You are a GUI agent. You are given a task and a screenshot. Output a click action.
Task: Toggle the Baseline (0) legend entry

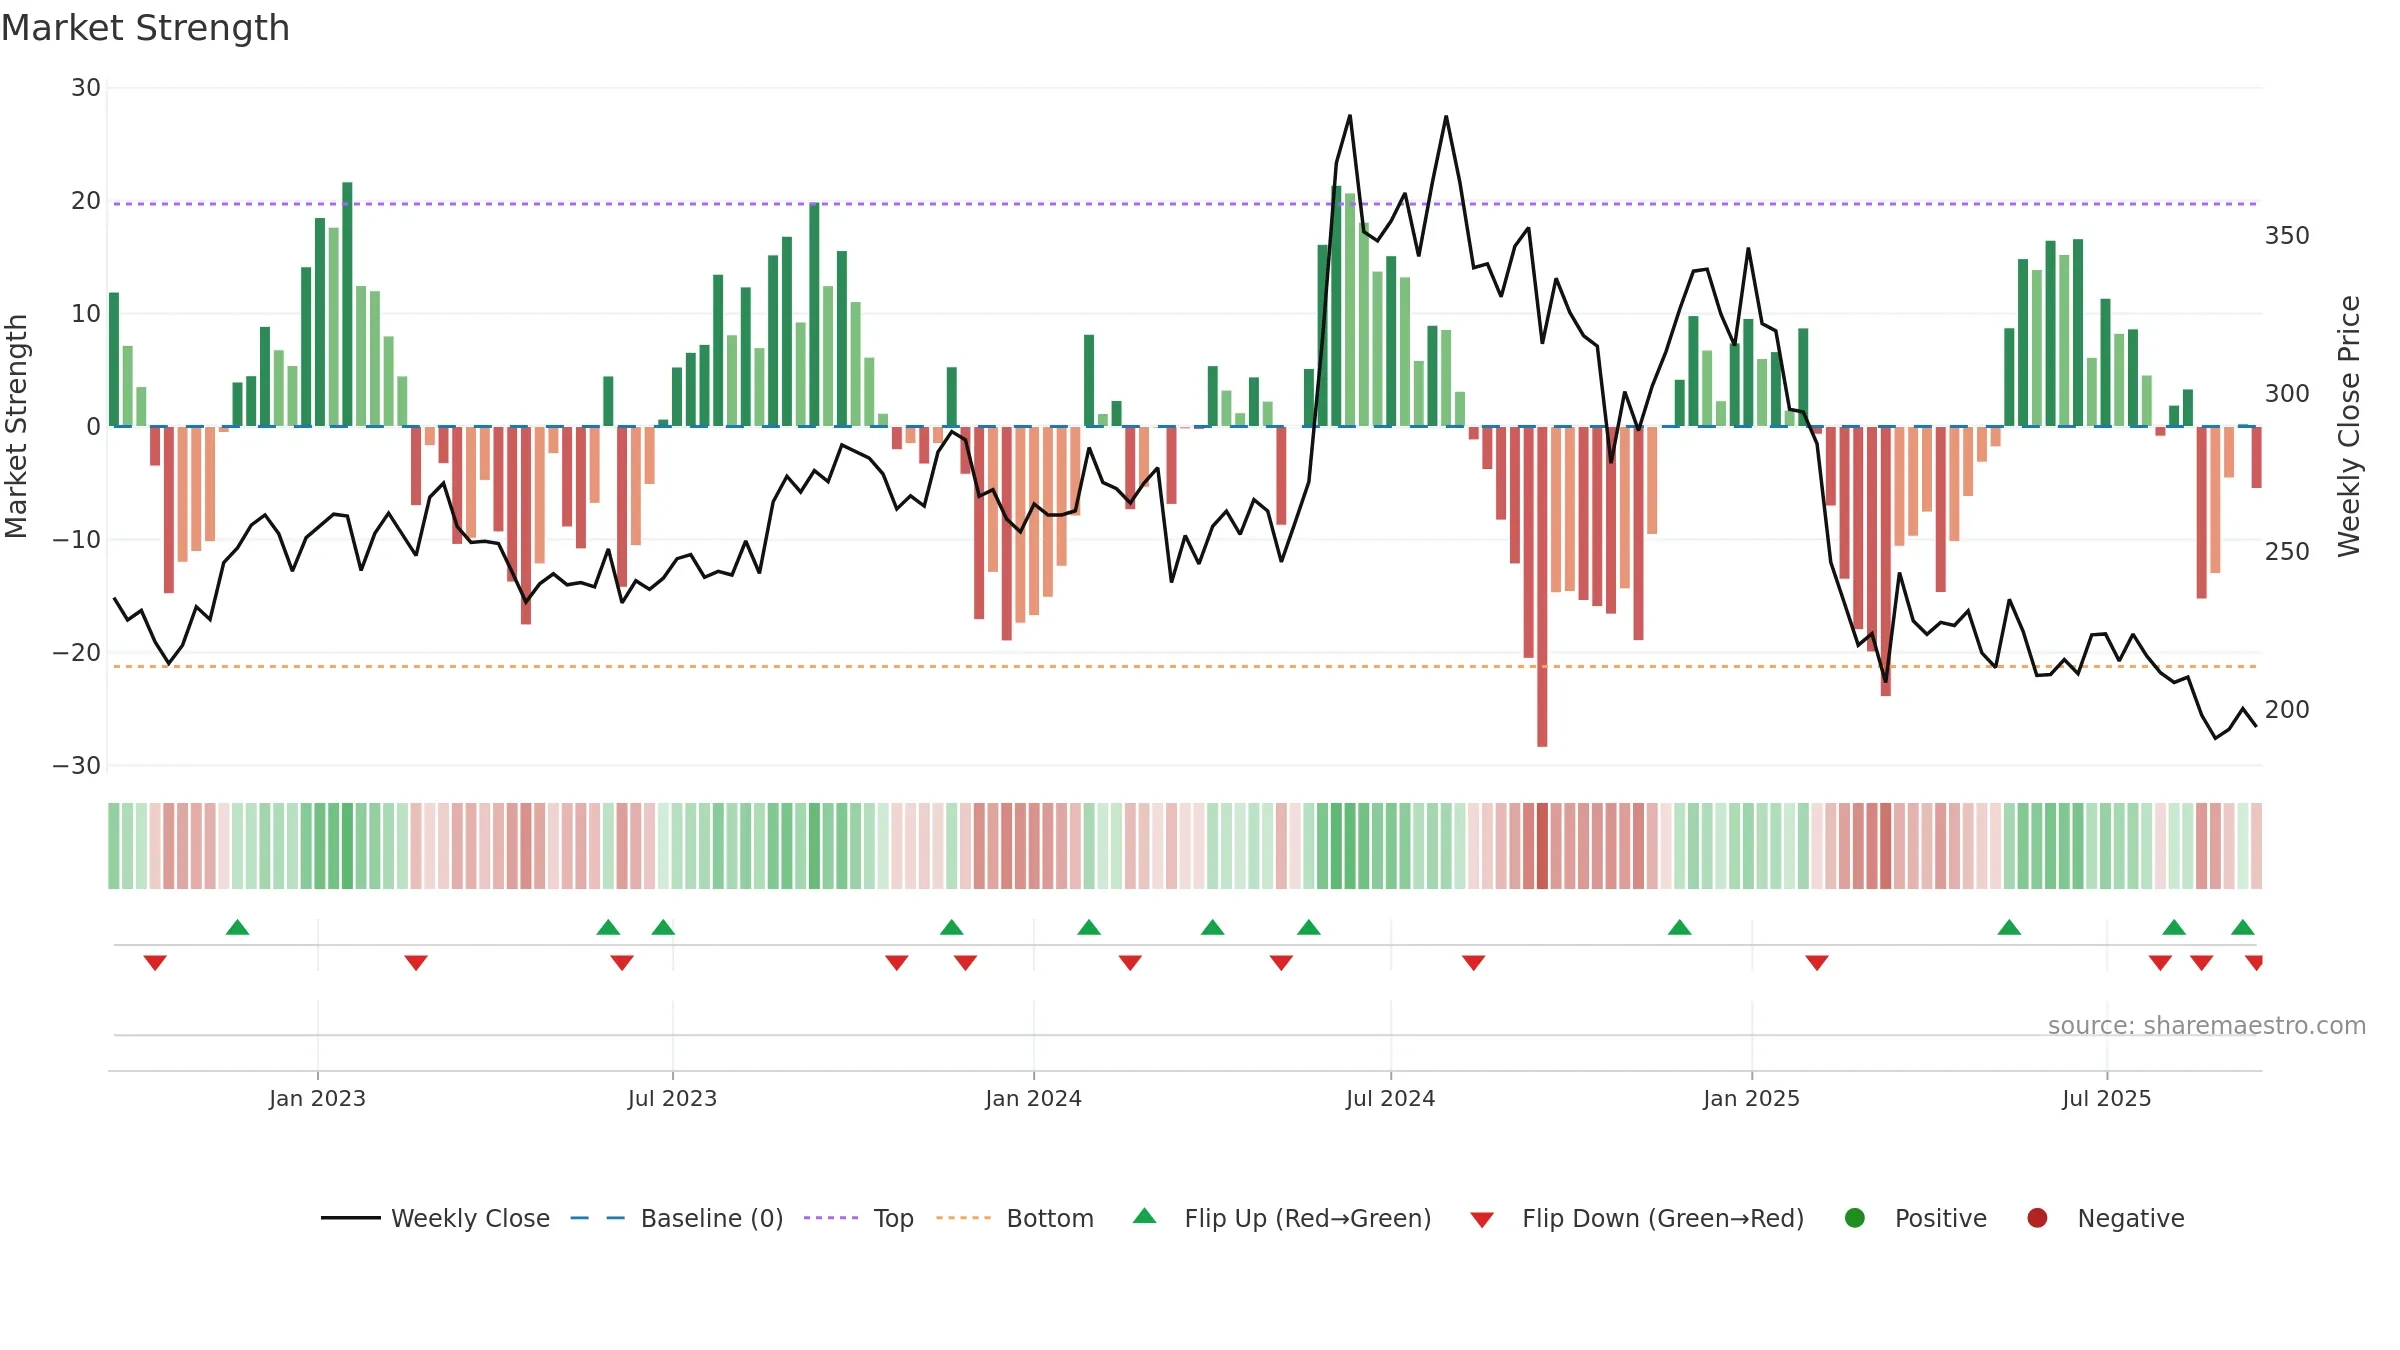coord(677,1218)
